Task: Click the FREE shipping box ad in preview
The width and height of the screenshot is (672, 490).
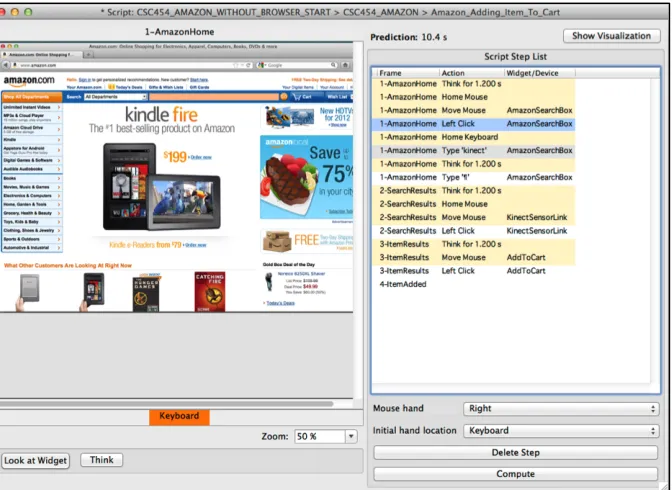Action: click(306, 240)
